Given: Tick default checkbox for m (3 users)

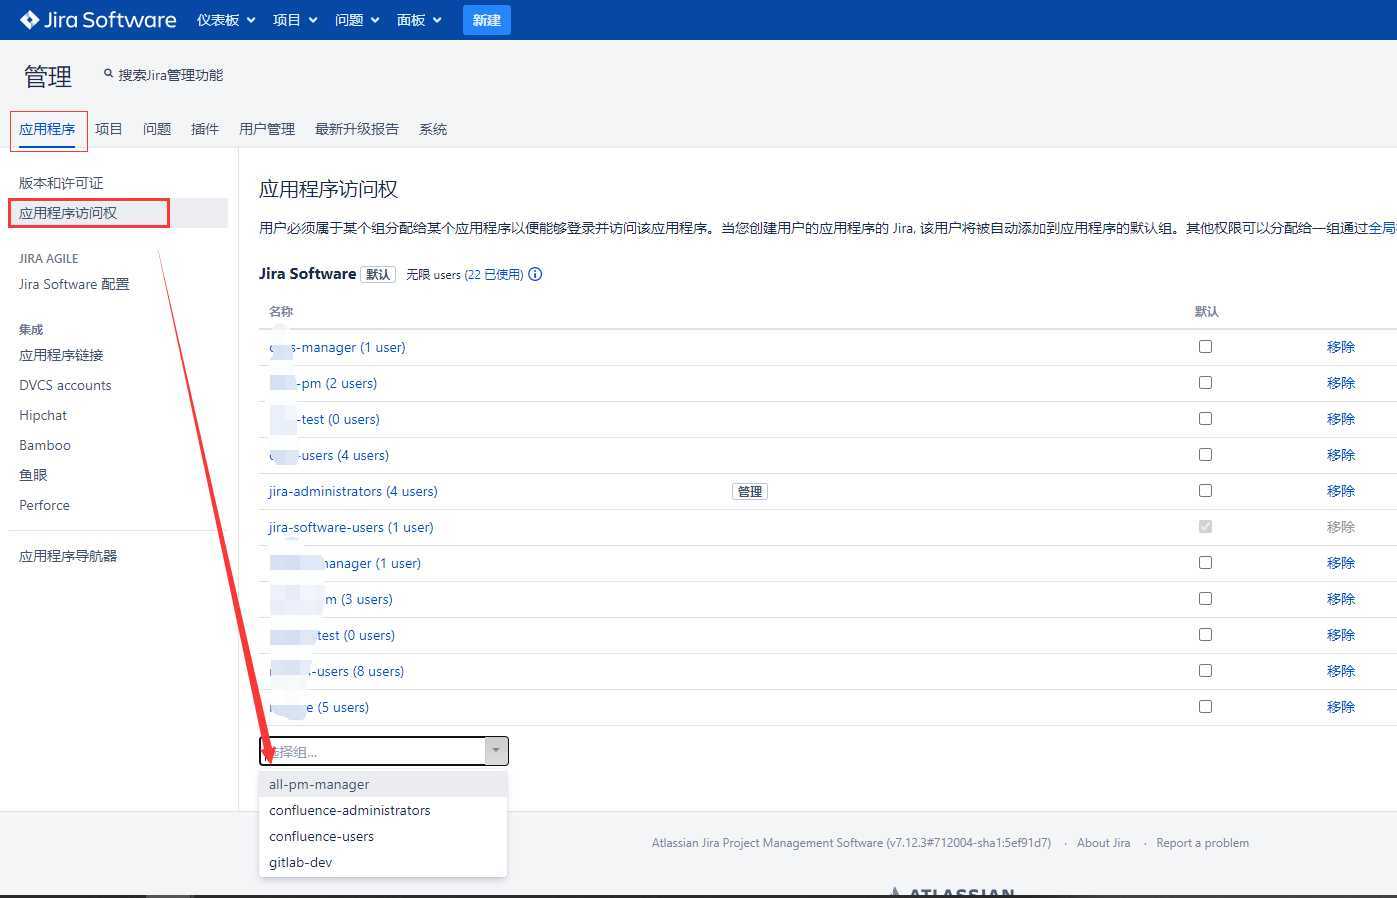Looking at the screenshot, I should (x=1205, y=598).
